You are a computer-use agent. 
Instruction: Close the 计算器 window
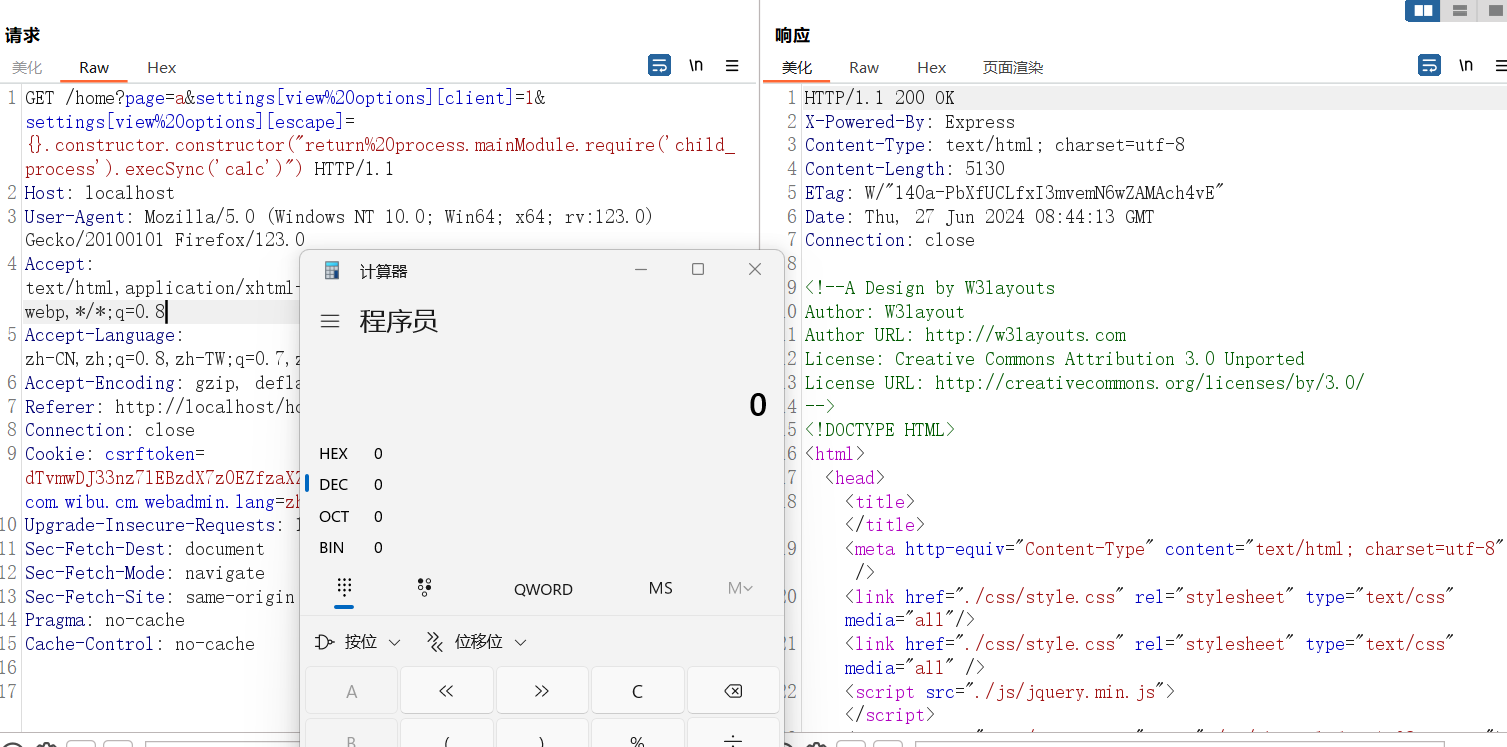tap(755, 270)
